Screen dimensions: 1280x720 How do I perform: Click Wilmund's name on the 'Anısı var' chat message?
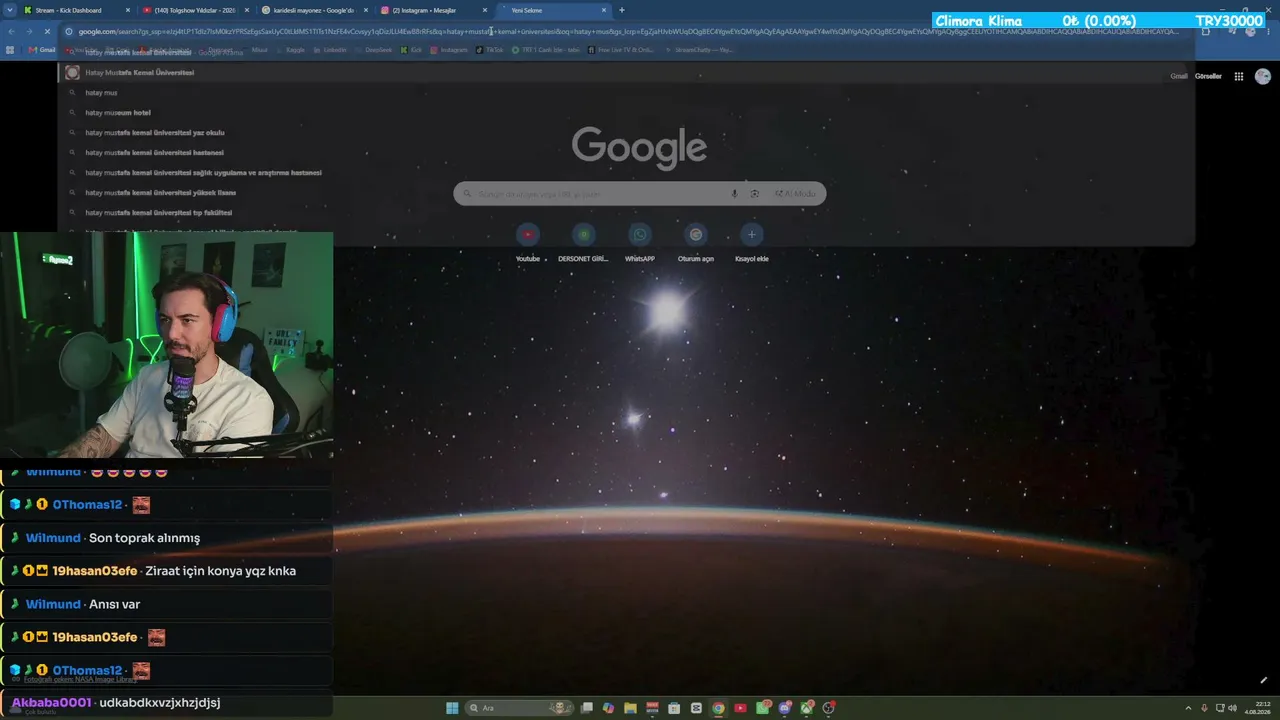click(53, 604)
